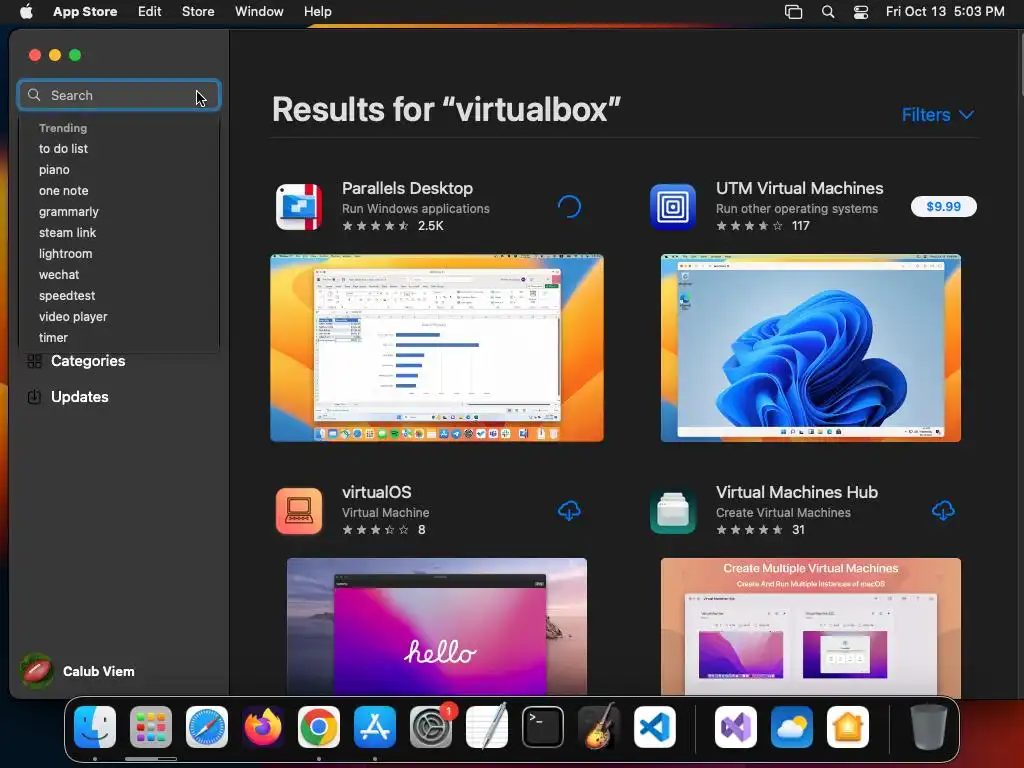Open the Store menu
The width and height of the screenshot is (1024, 768).
[x=198, y=12]
